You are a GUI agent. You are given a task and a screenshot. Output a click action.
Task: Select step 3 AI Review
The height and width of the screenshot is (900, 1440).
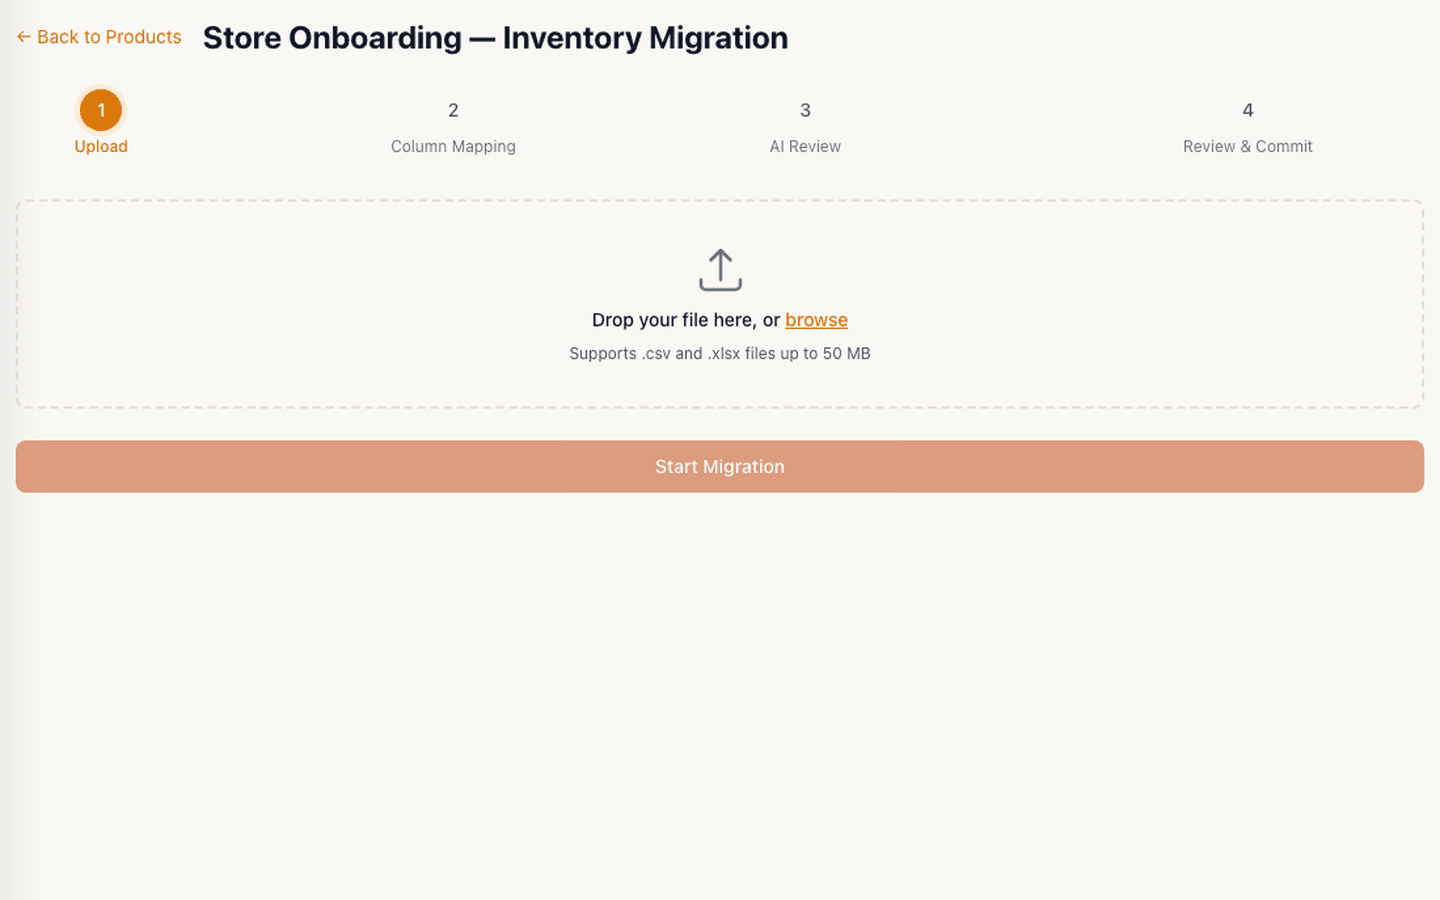(x=805, y=127)
